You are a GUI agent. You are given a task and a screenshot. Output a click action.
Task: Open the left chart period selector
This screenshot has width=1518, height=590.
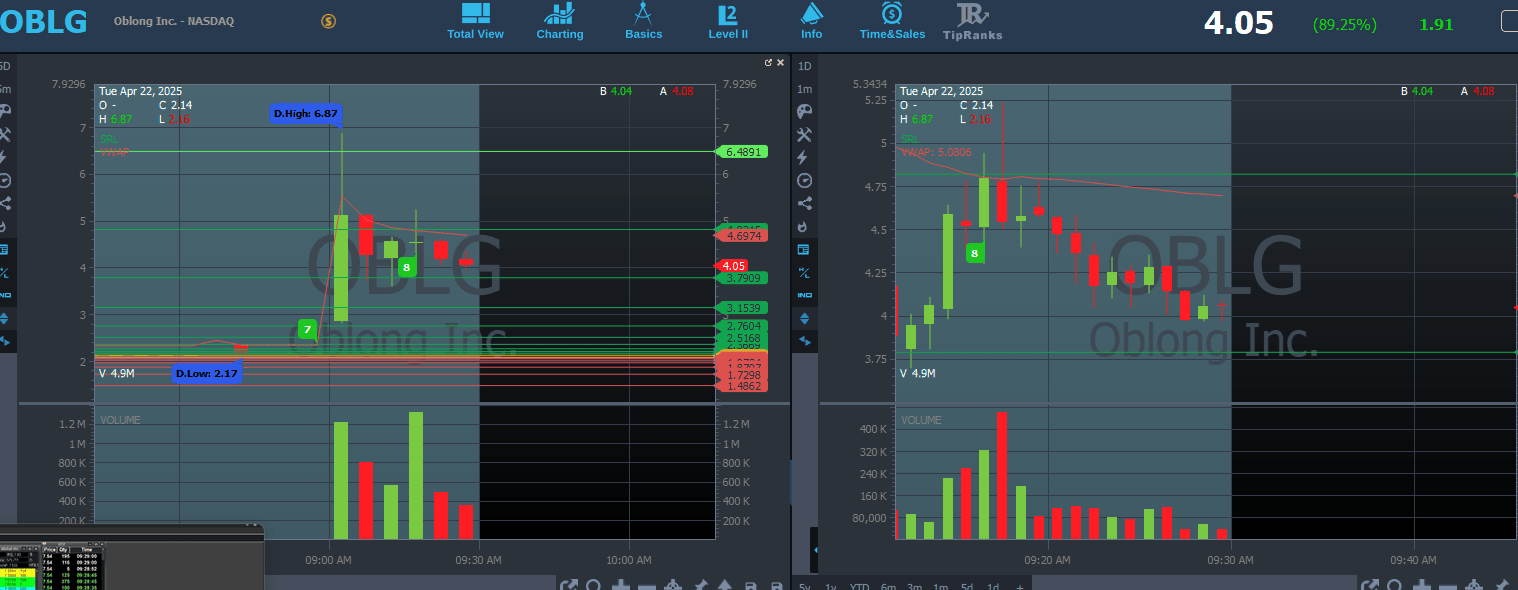4,66
